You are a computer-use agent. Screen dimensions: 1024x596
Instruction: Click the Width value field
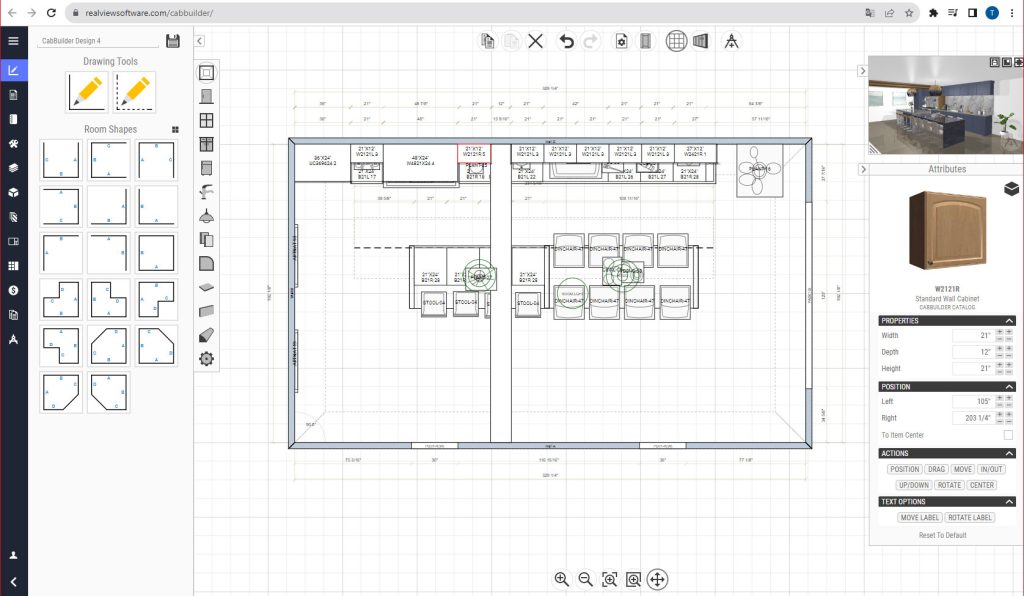coord(972,336)
